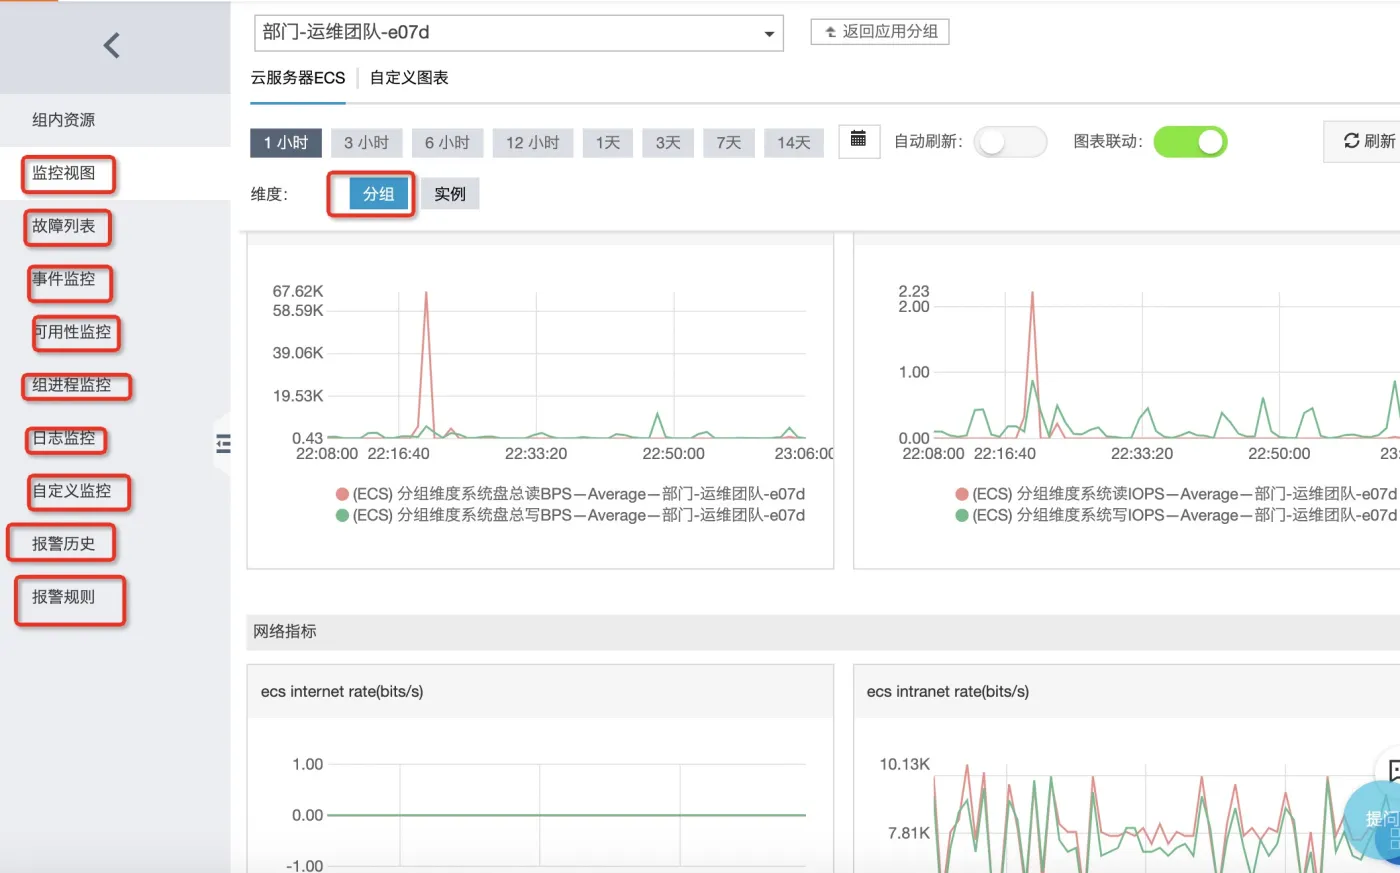The width and height of the screenshot is (1400, 873).
Task: Click the 10.13K axis label on intranet chart
Action: coord(905,764)
